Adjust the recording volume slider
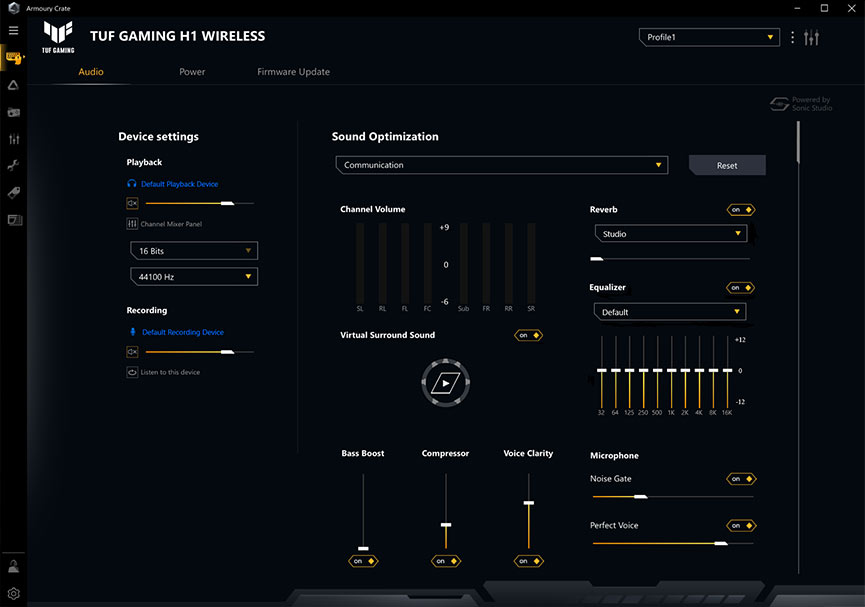This screenshot has width=865, height=607. click(x=200, y=352)
